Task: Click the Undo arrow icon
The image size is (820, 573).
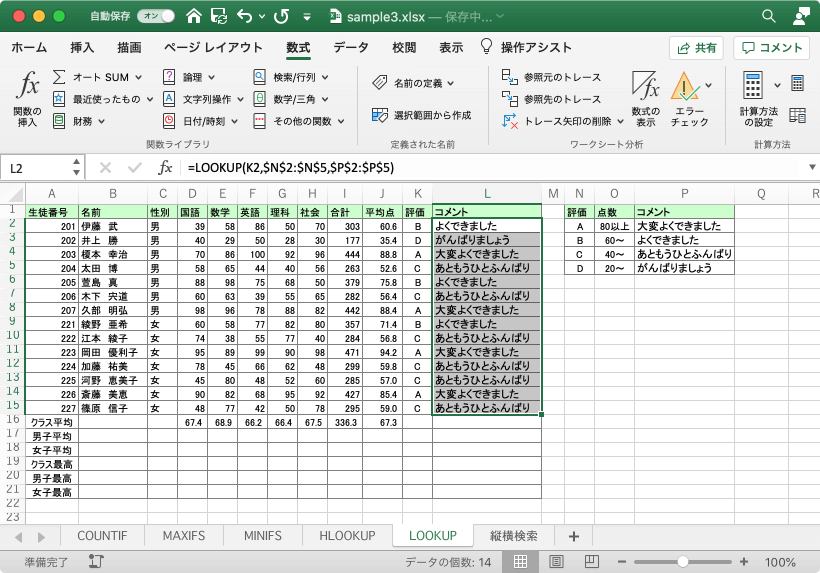Action: [244, 16]
